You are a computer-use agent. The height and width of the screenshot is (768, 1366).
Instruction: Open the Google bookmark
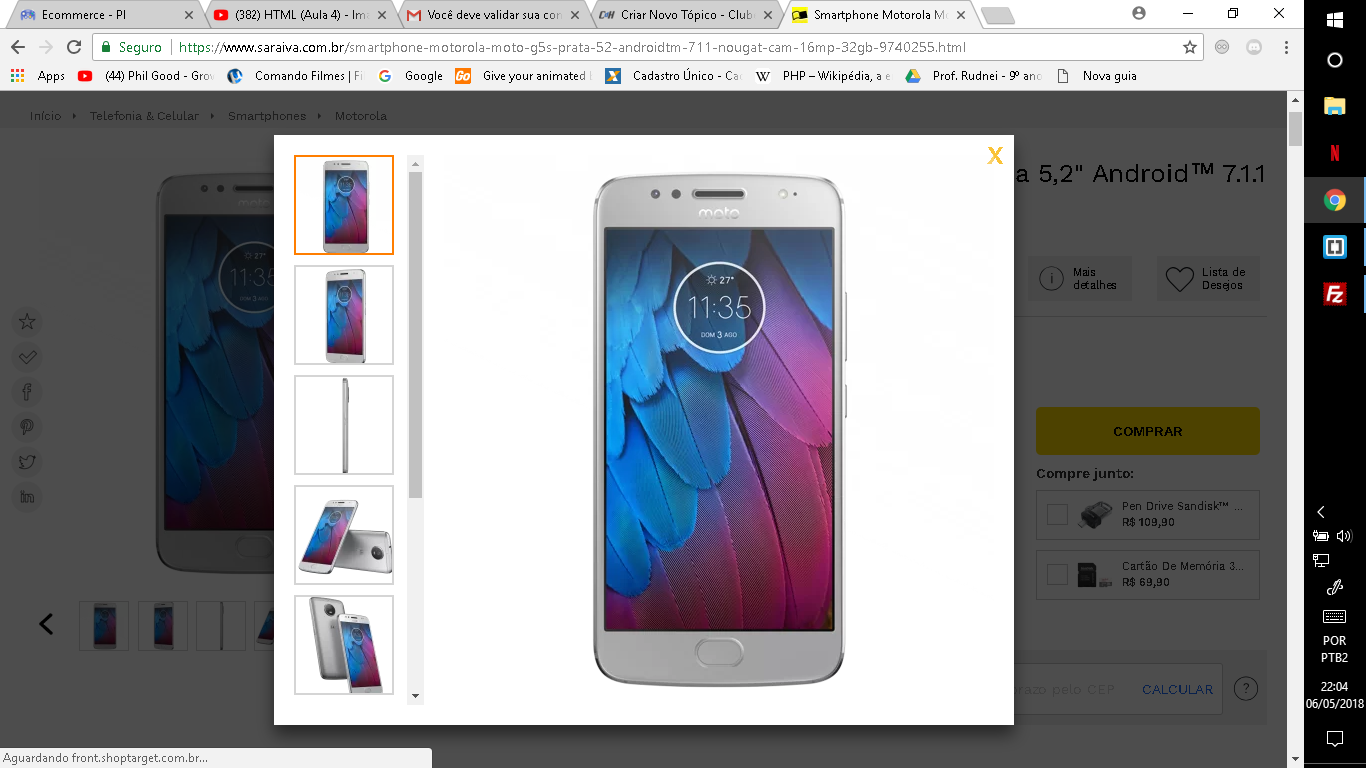[410, 76]
